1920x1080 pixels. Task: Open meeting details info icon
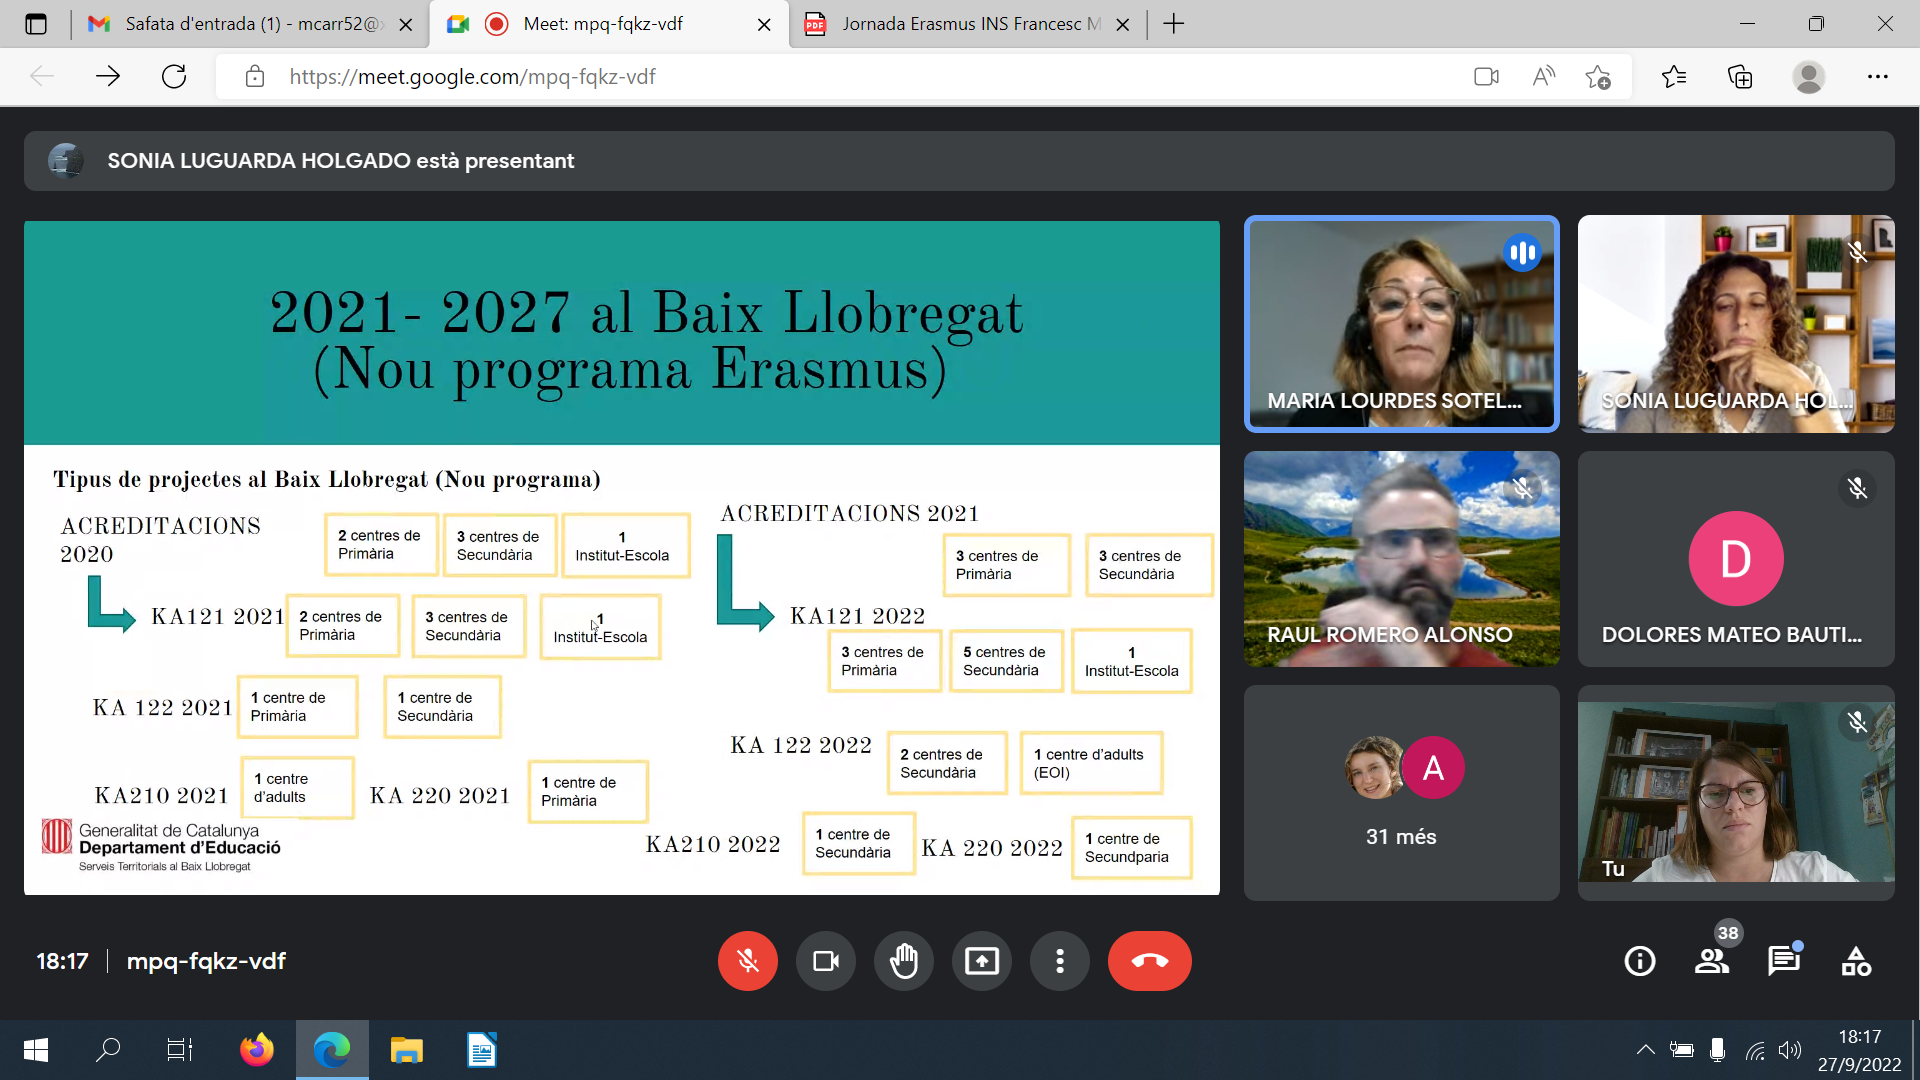tap(1639, 961)
